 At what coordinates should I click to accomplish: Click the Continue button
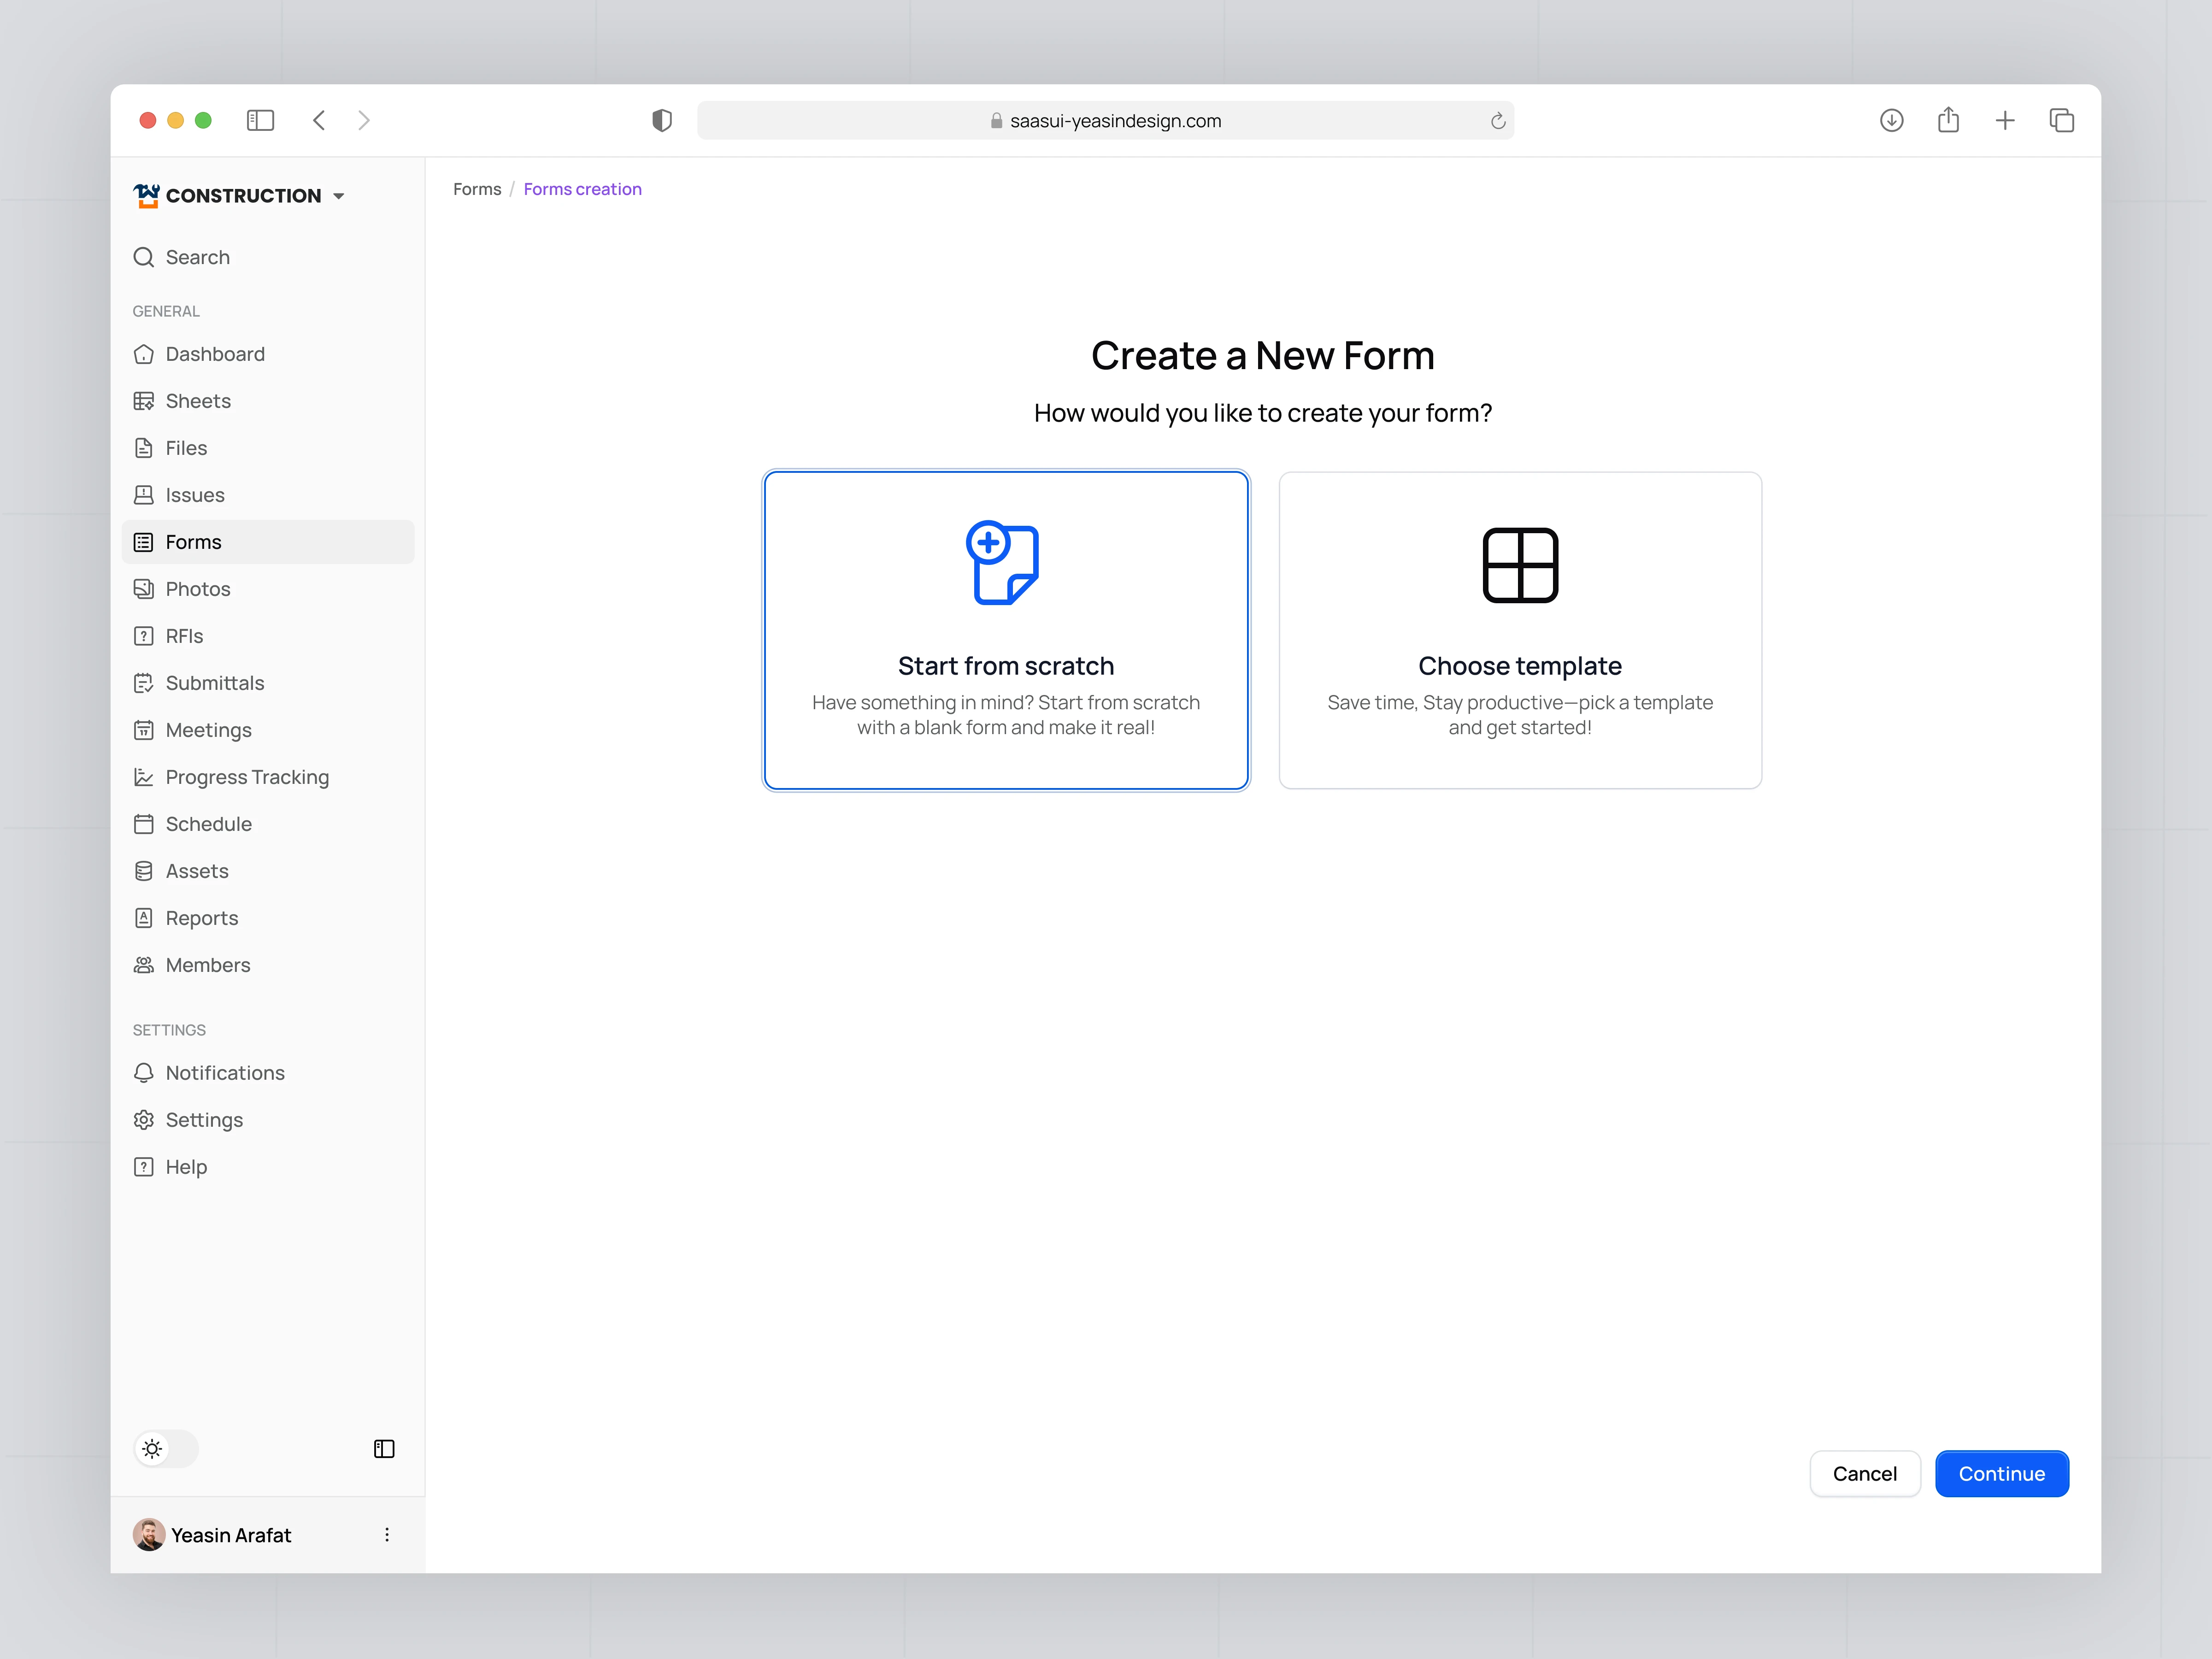(x=2002, y=1474)
